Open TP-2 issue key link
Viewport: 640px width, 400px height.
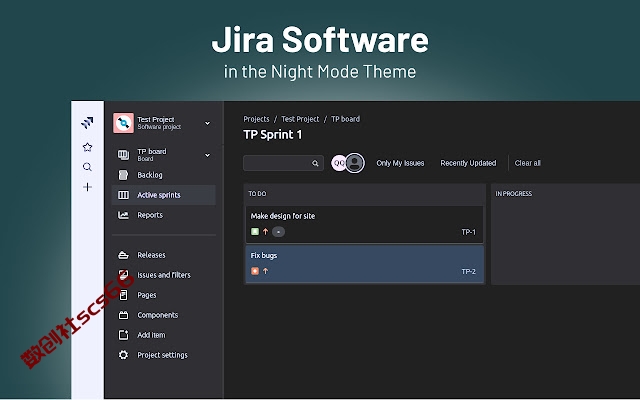coord(469,271)
